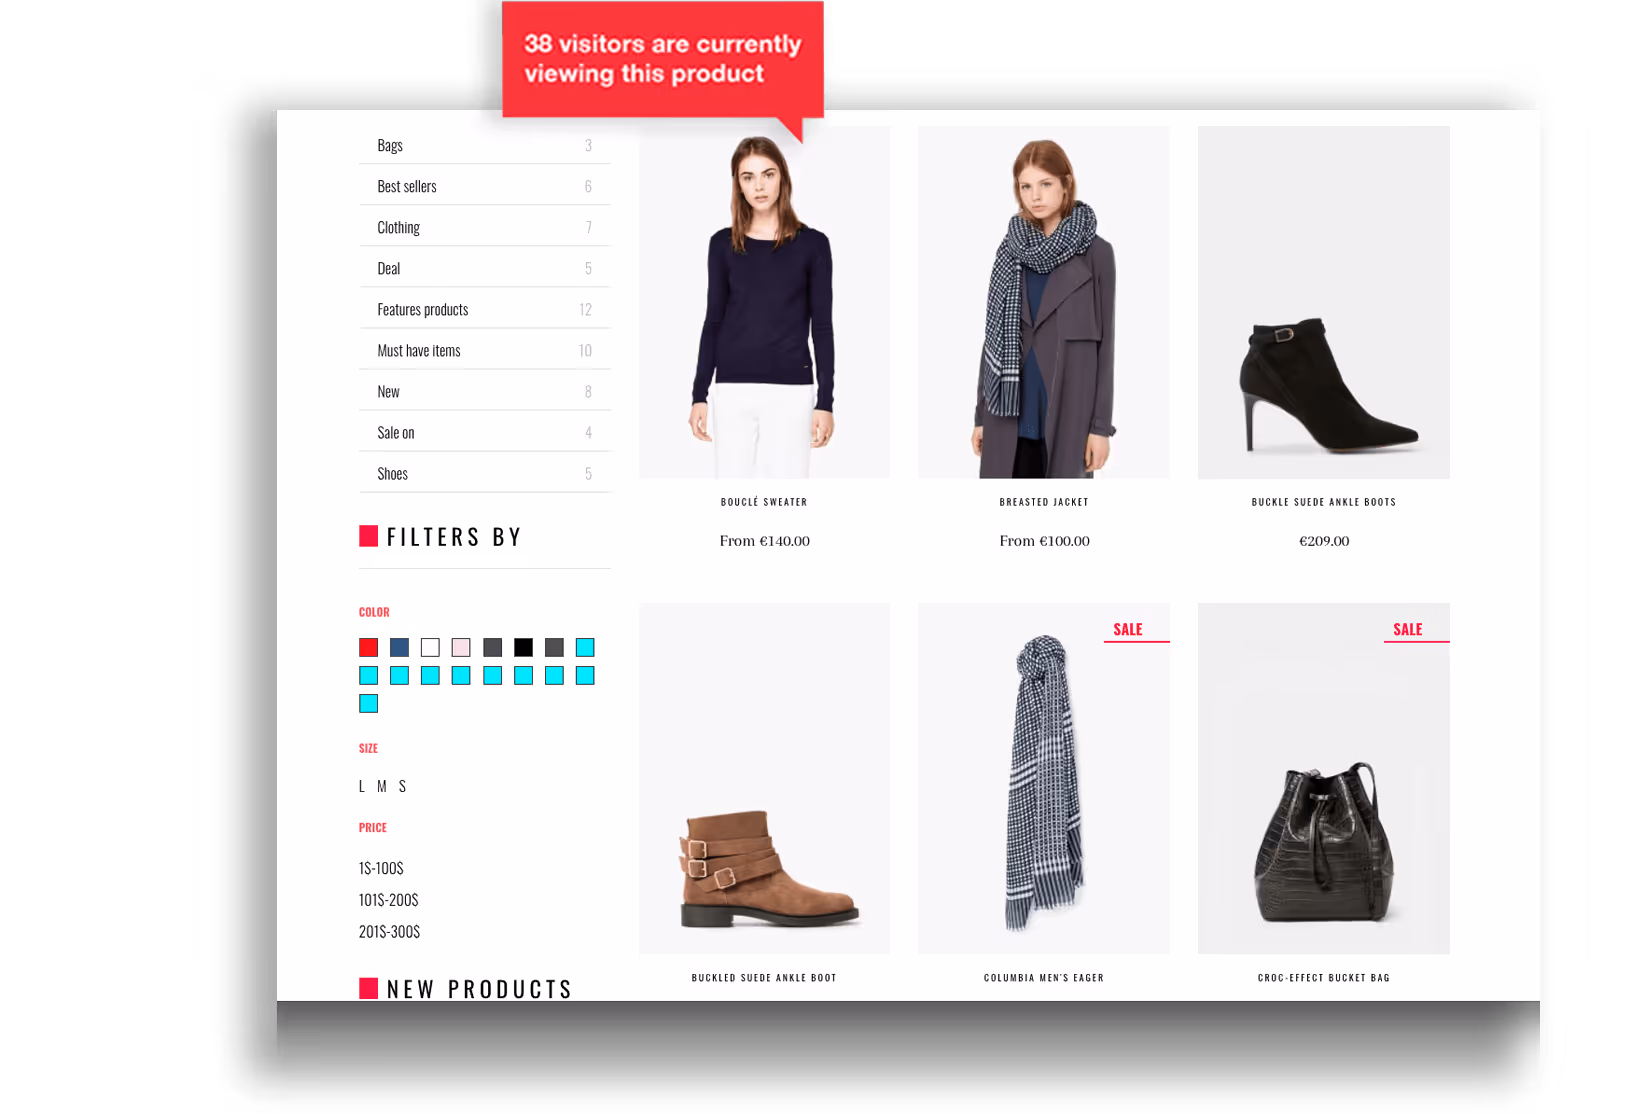Screen dimensions: 1638x1114
Task: Open the Sale on category
Action: 484,432
